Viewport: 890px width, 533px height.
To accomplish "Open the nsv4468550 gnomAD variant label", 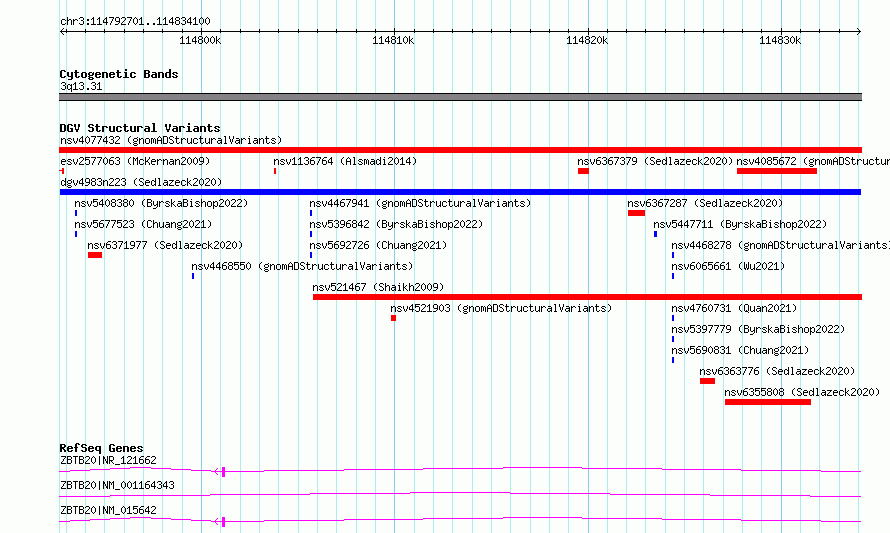I will click(302, 266).
